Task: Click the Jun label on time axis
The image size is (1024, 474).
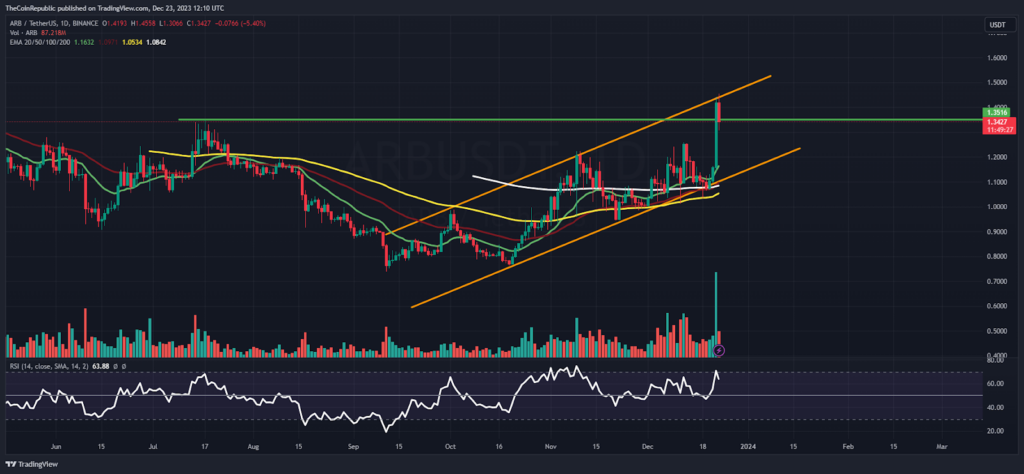Action: pos(56,447)
